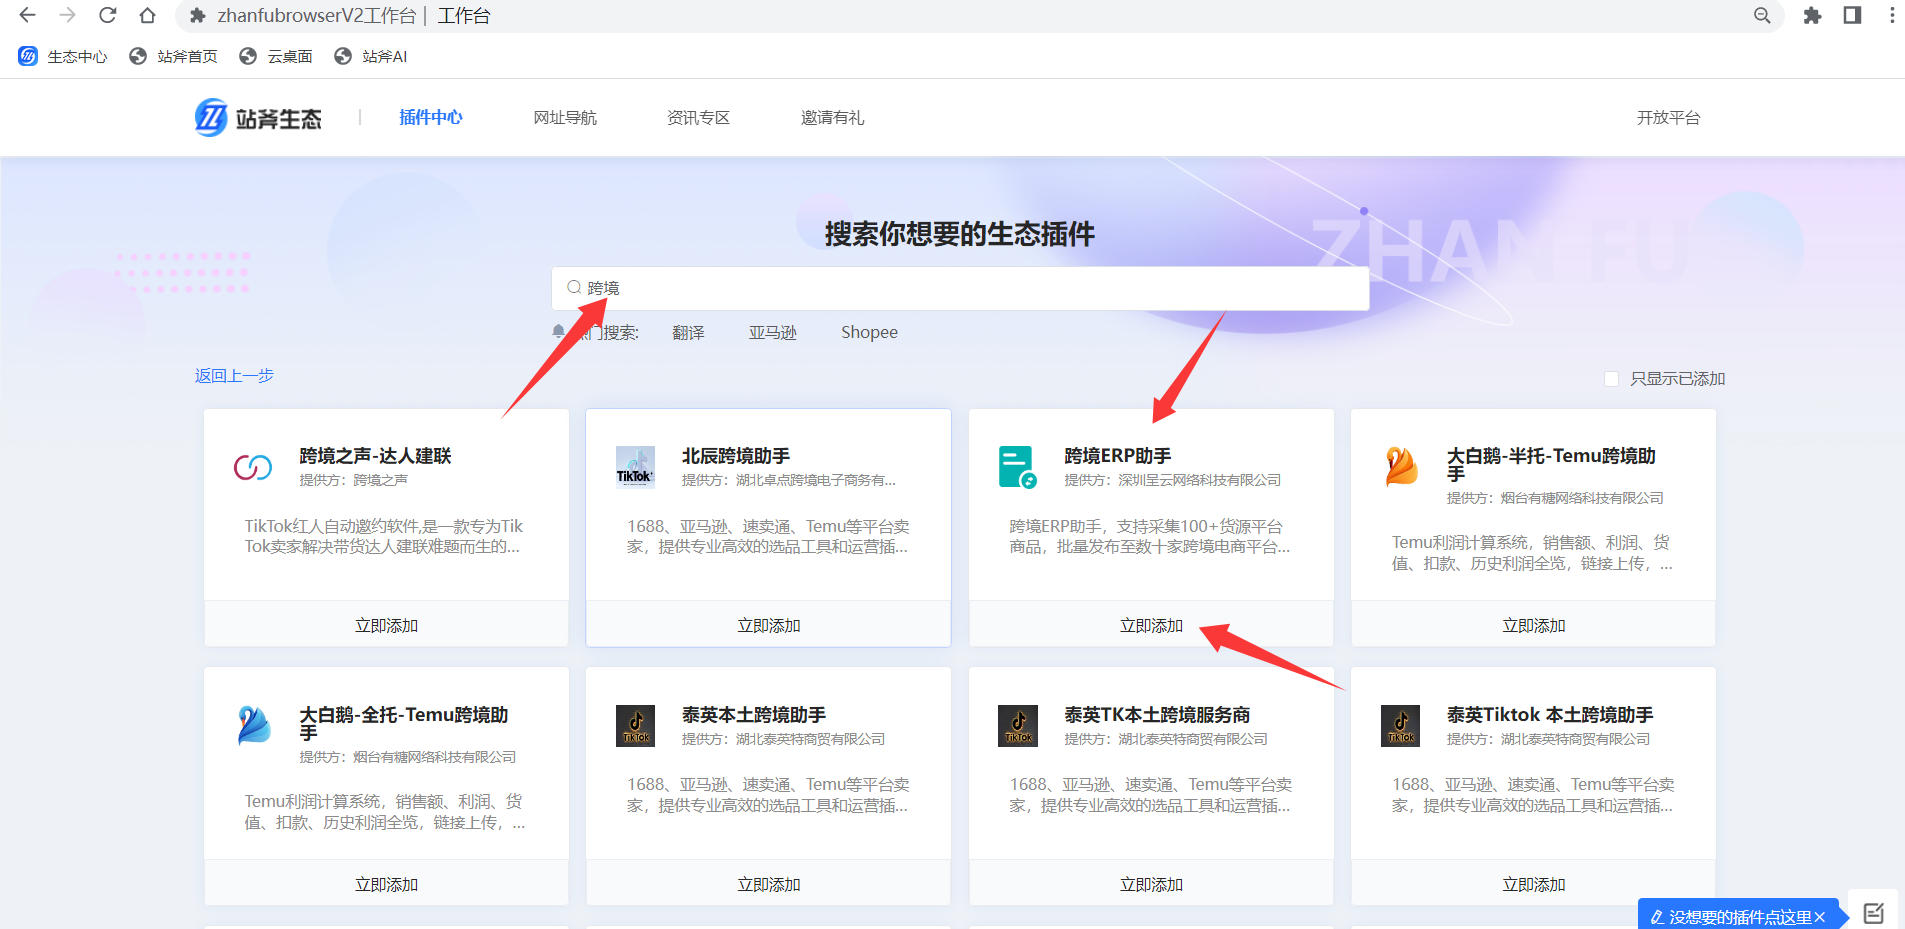Add 大白鹅-全托-Temu跨境助手 with 立即添加
This screenshot has height=929, width=1905.
point(386,884)
